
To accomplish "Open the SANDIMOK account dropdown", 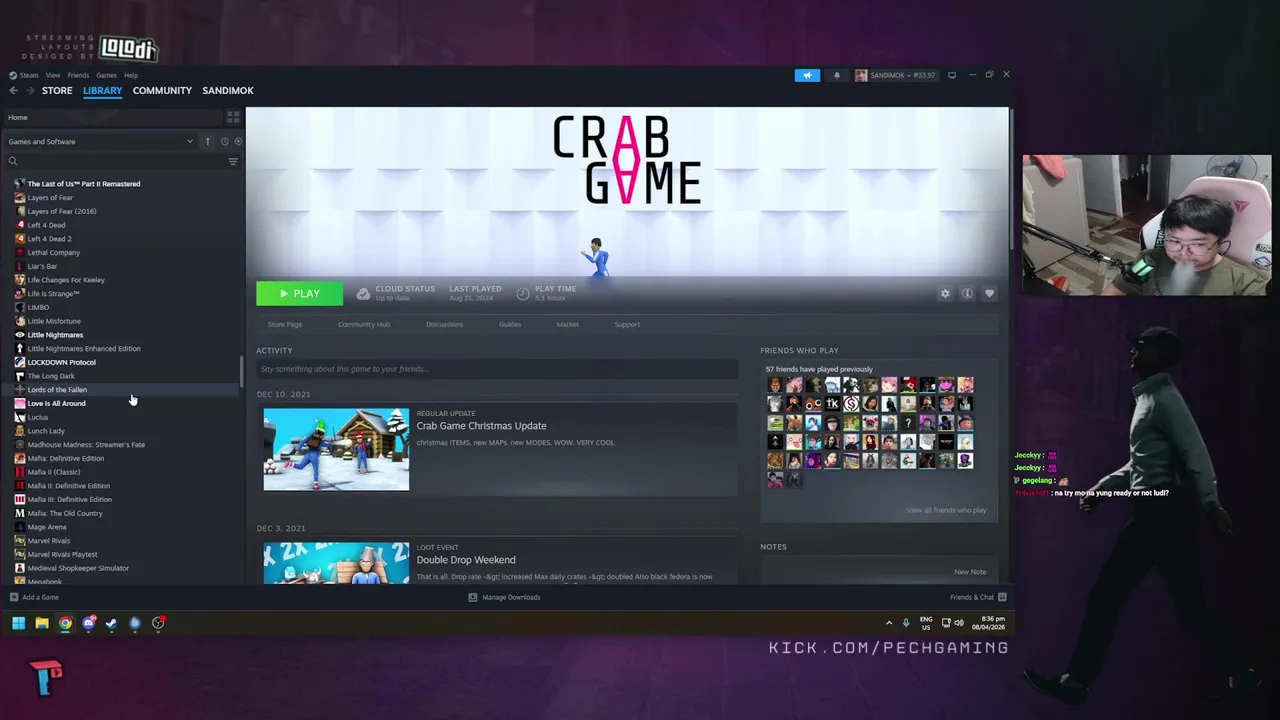I will coord(896,75).
